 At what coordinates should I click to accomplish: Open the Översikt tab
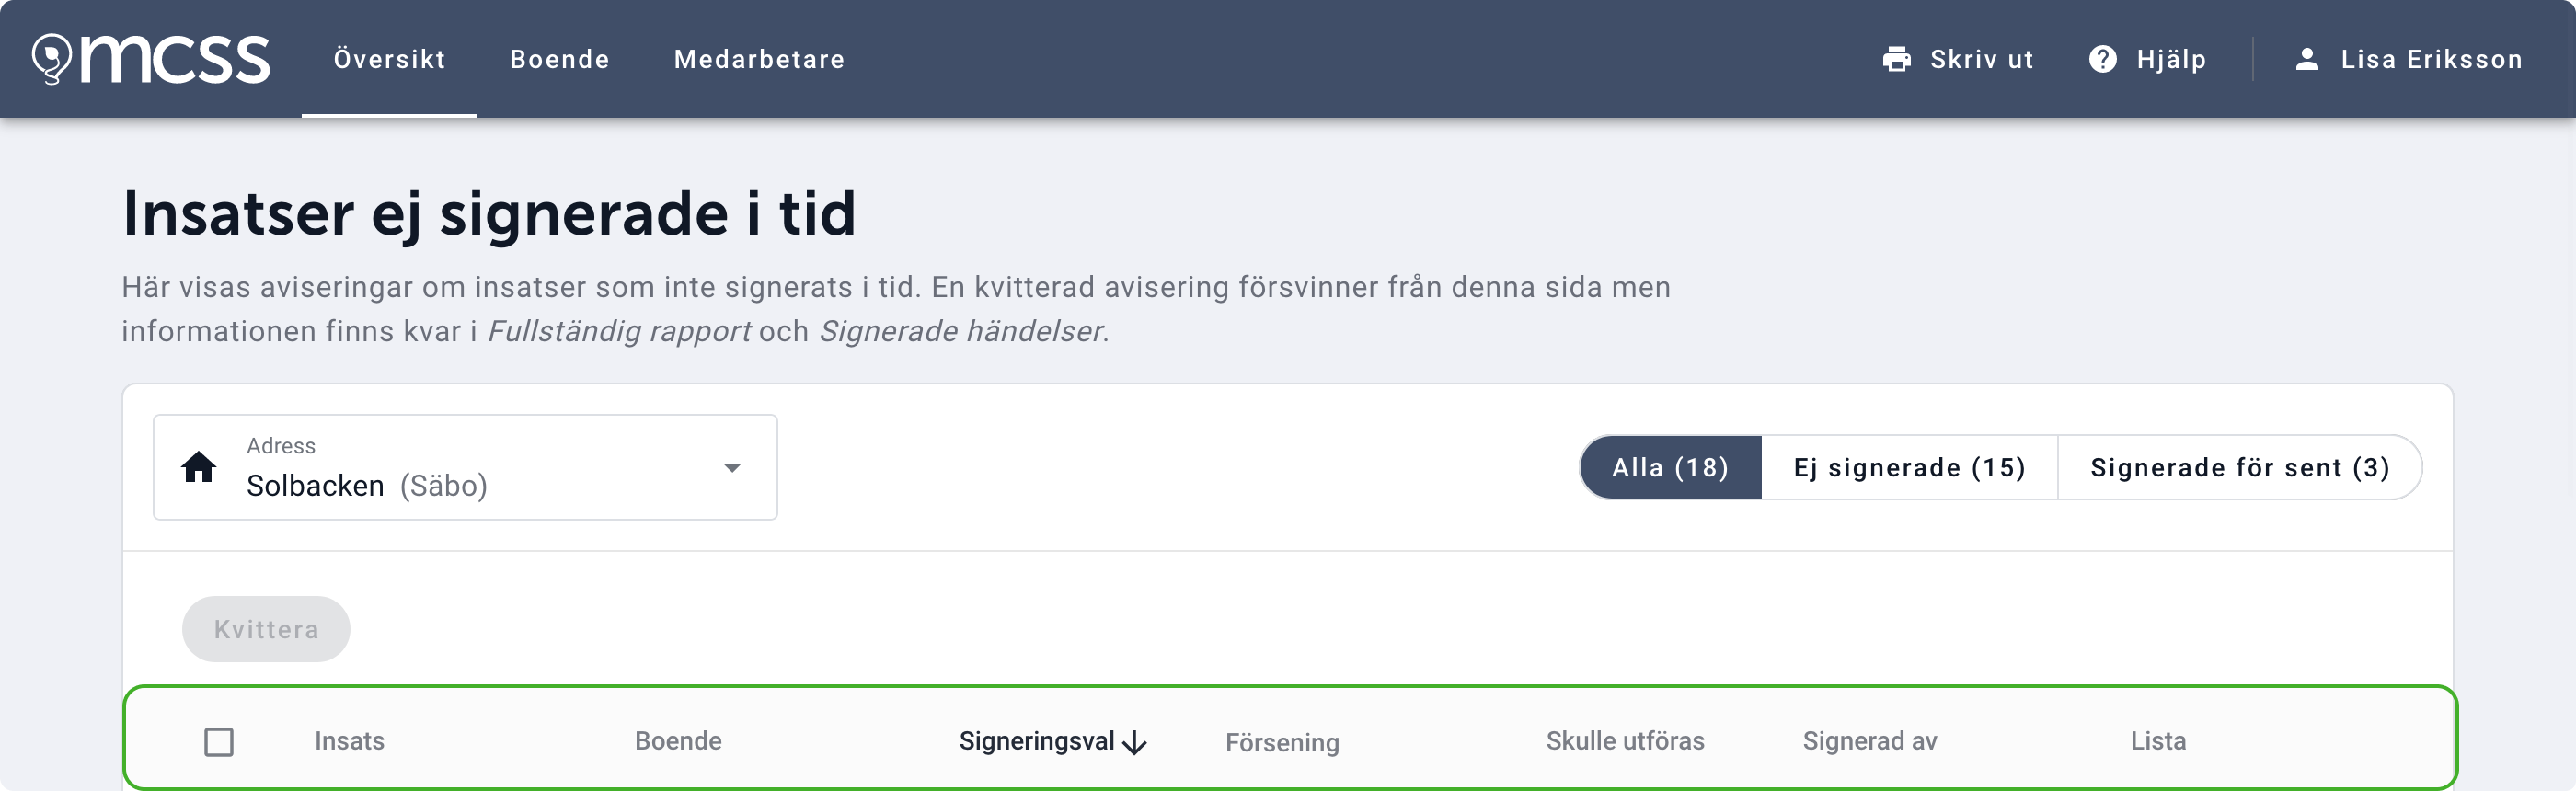coord(389,59)
